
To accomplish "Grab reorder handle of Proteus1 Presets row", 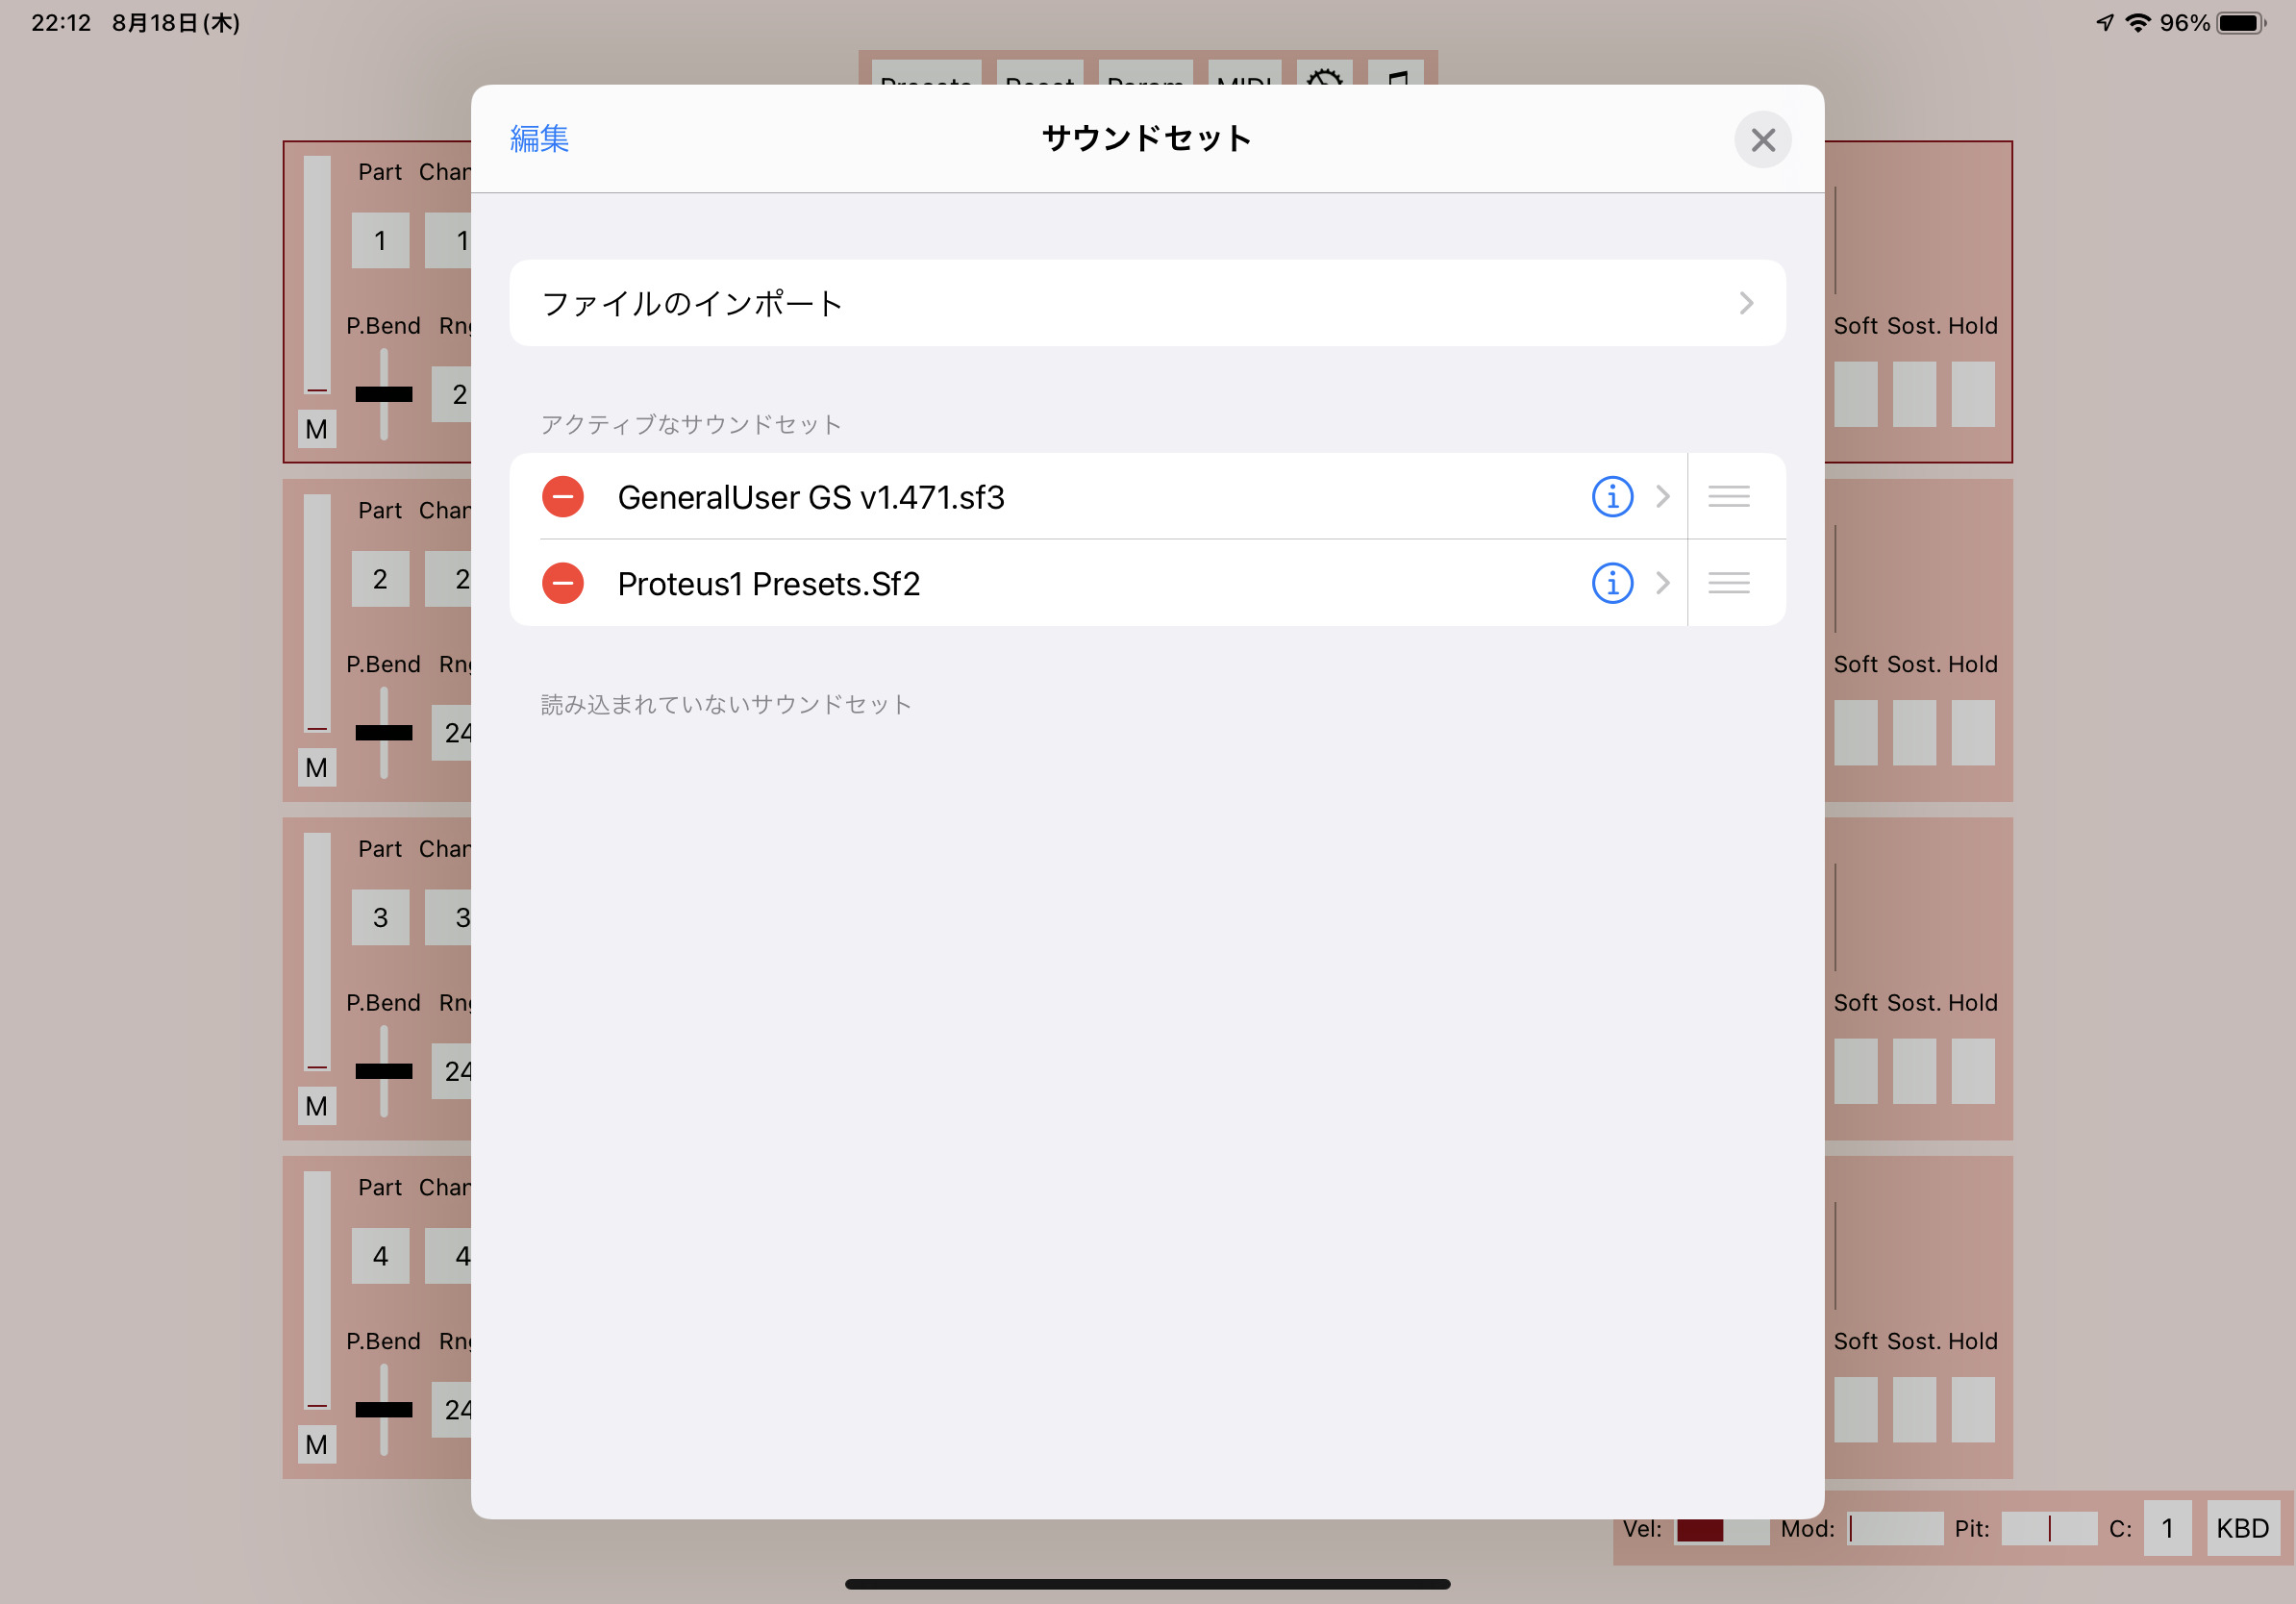I will [x=1728, y=583].
